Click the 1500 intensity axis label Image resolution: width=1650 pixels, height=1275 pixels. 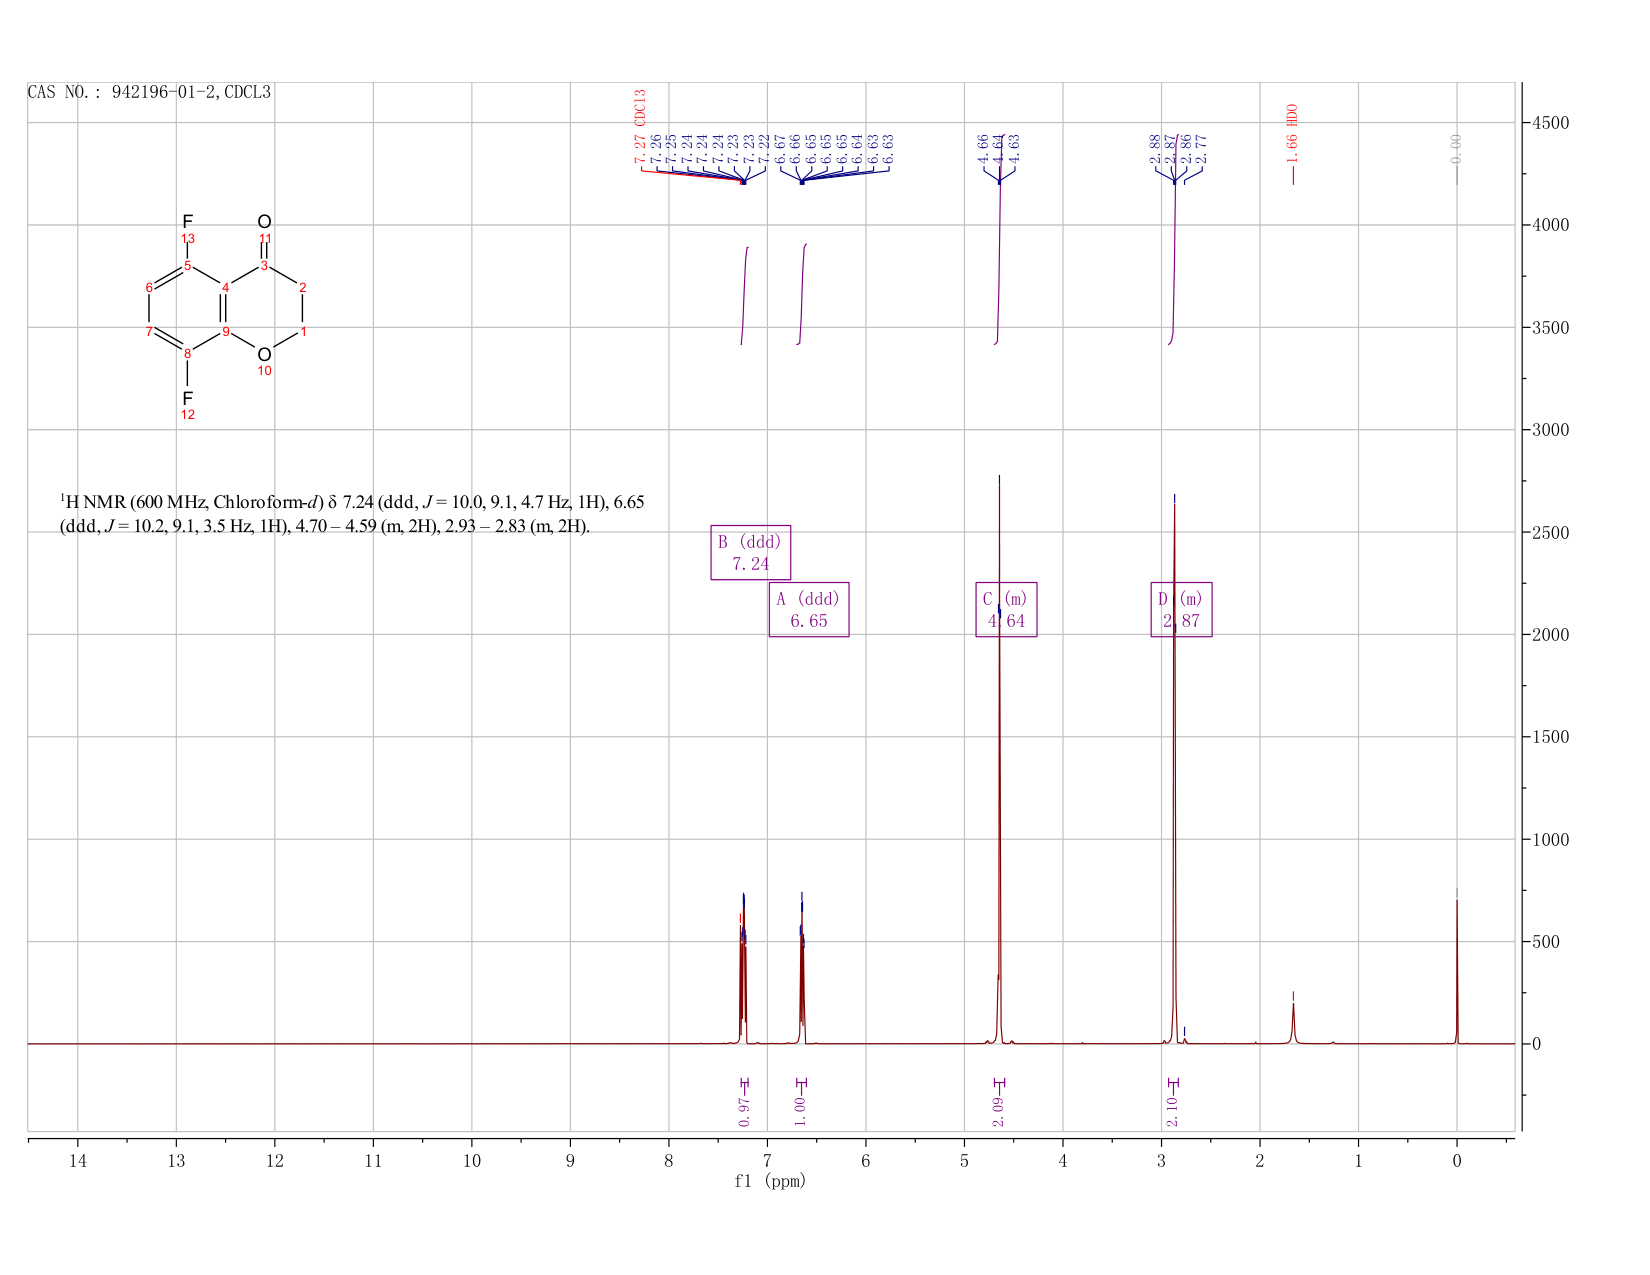click(1549, 737)
